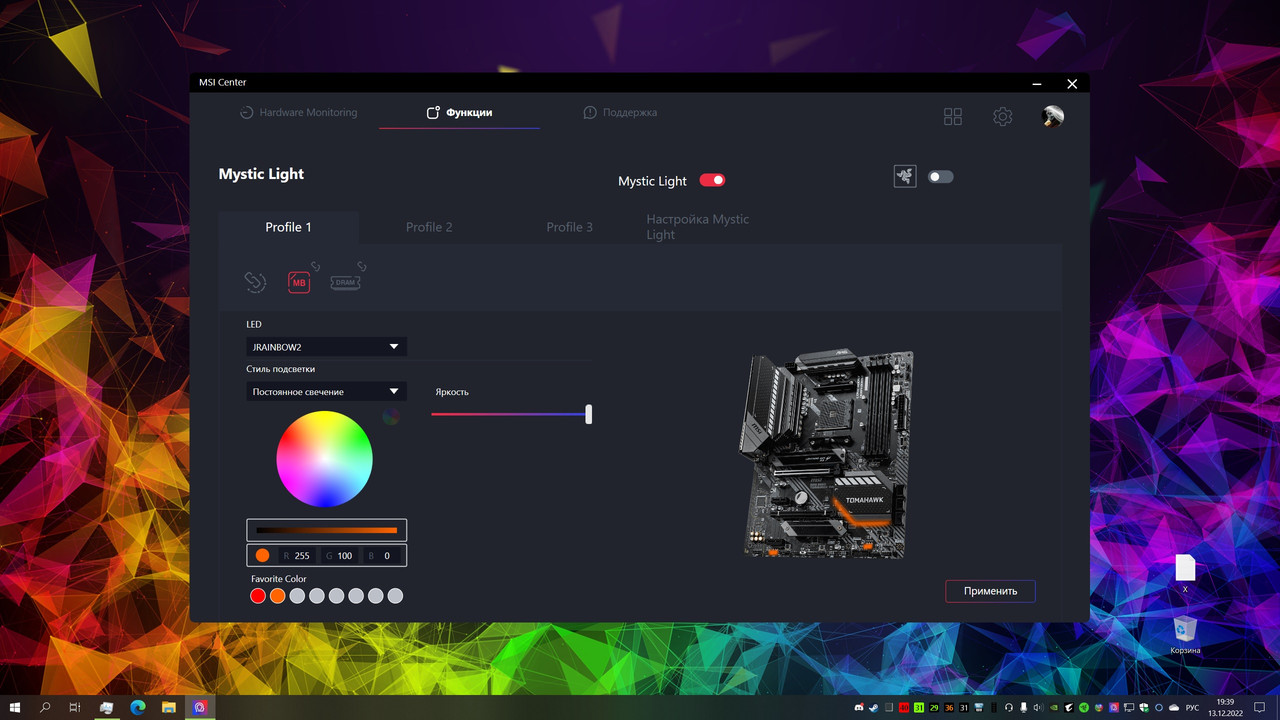Screen dimensions: 1280x720
Task: Select the Корзина recycle bin icon
Action: tap(1185, 635)
